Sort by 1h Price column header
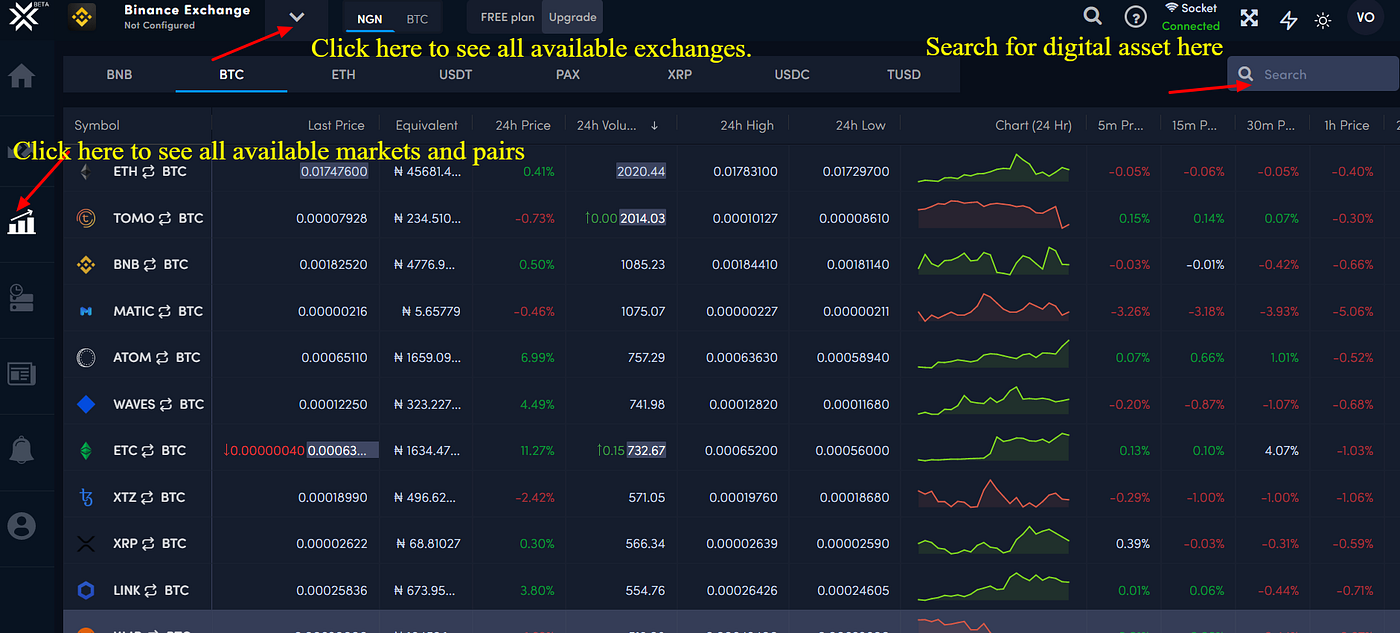This screenshot has width=1400, height=633. tap(1346, 125)
